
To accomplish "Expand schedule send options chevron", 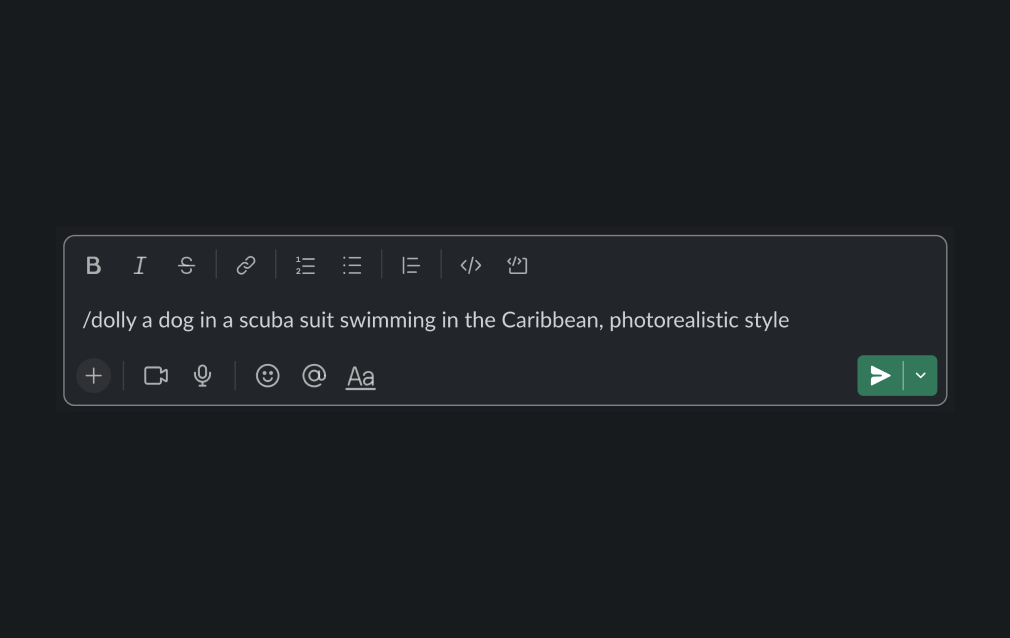I will tap(920, 376).
